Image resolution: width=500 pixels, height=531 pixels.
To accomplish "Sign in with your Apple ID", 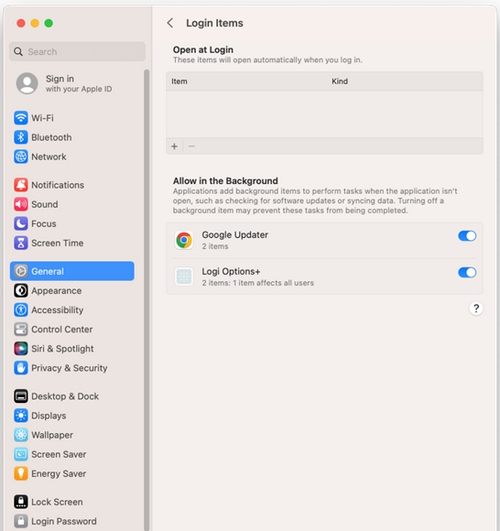I will [x=64, y=83].
